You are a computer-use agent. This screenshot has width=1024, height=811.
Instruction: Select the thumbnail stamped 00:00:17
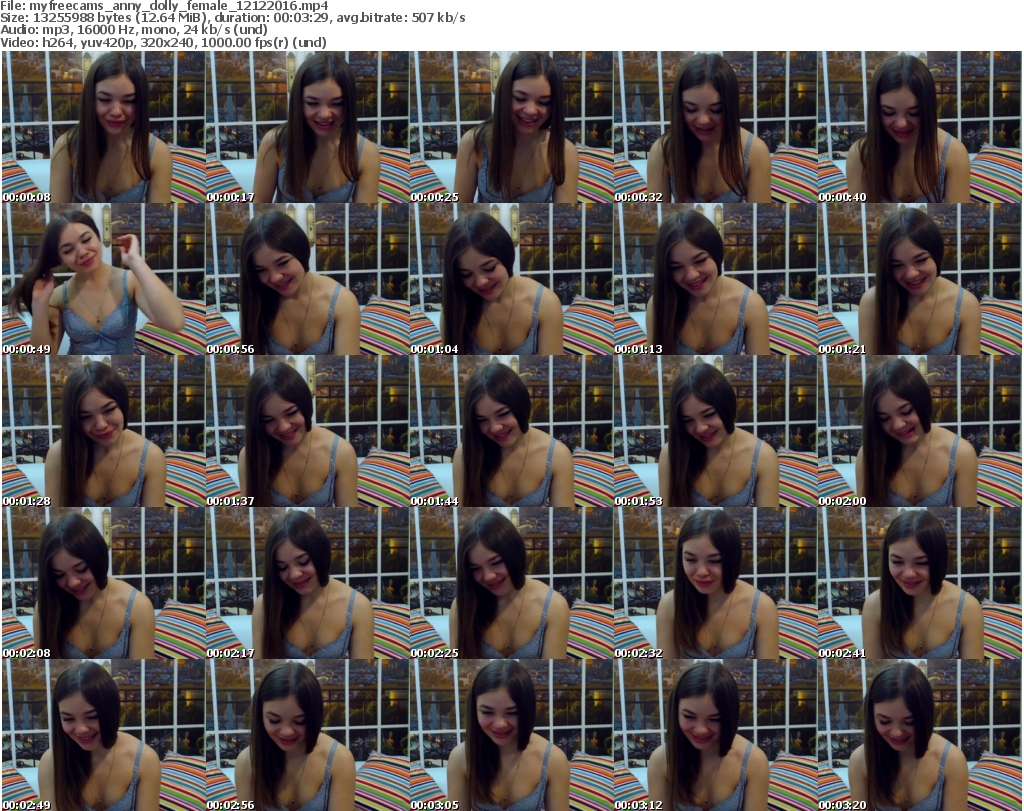click(x=308, y=127)
